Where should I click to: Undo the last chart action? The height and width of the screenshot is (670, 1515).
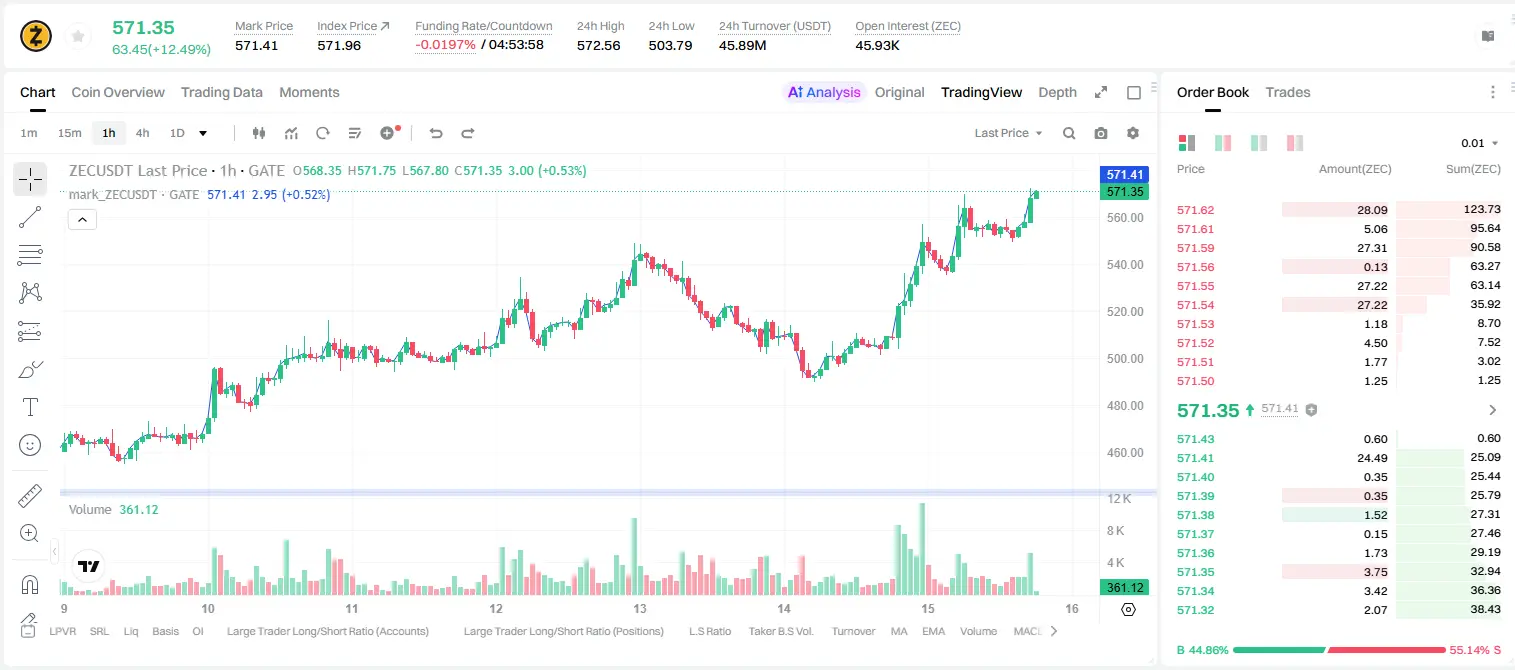pyautogui.click(x=435, y=133)
